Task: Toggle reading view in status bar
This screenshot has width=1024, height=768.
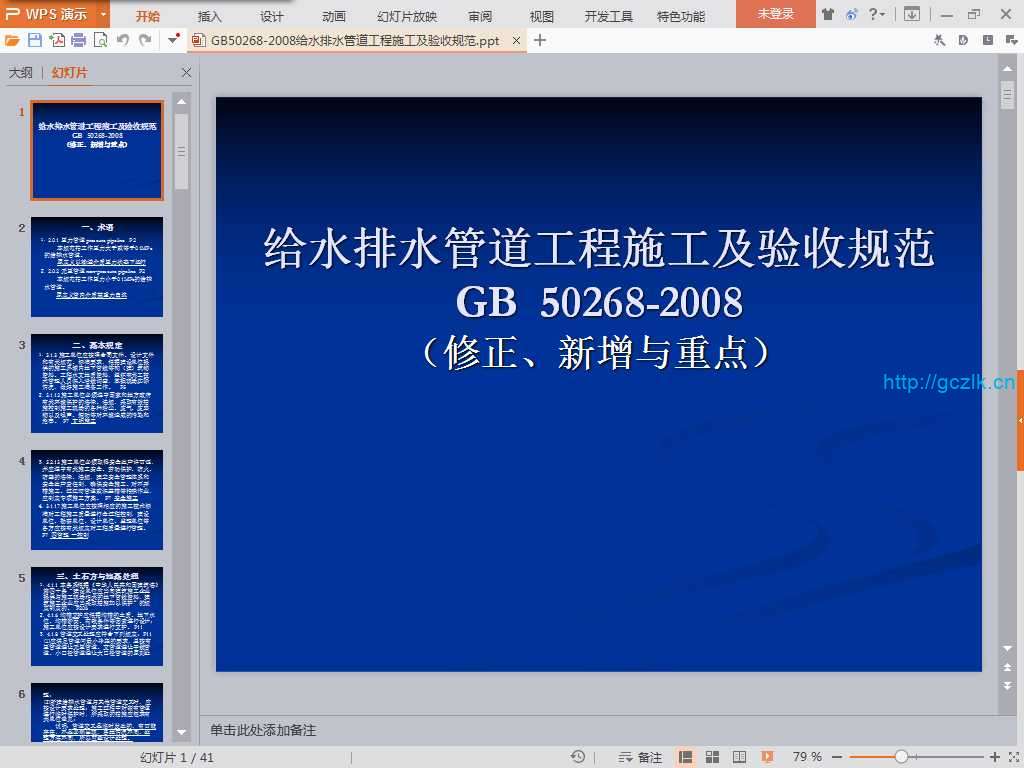Action: tap(739, 757)
